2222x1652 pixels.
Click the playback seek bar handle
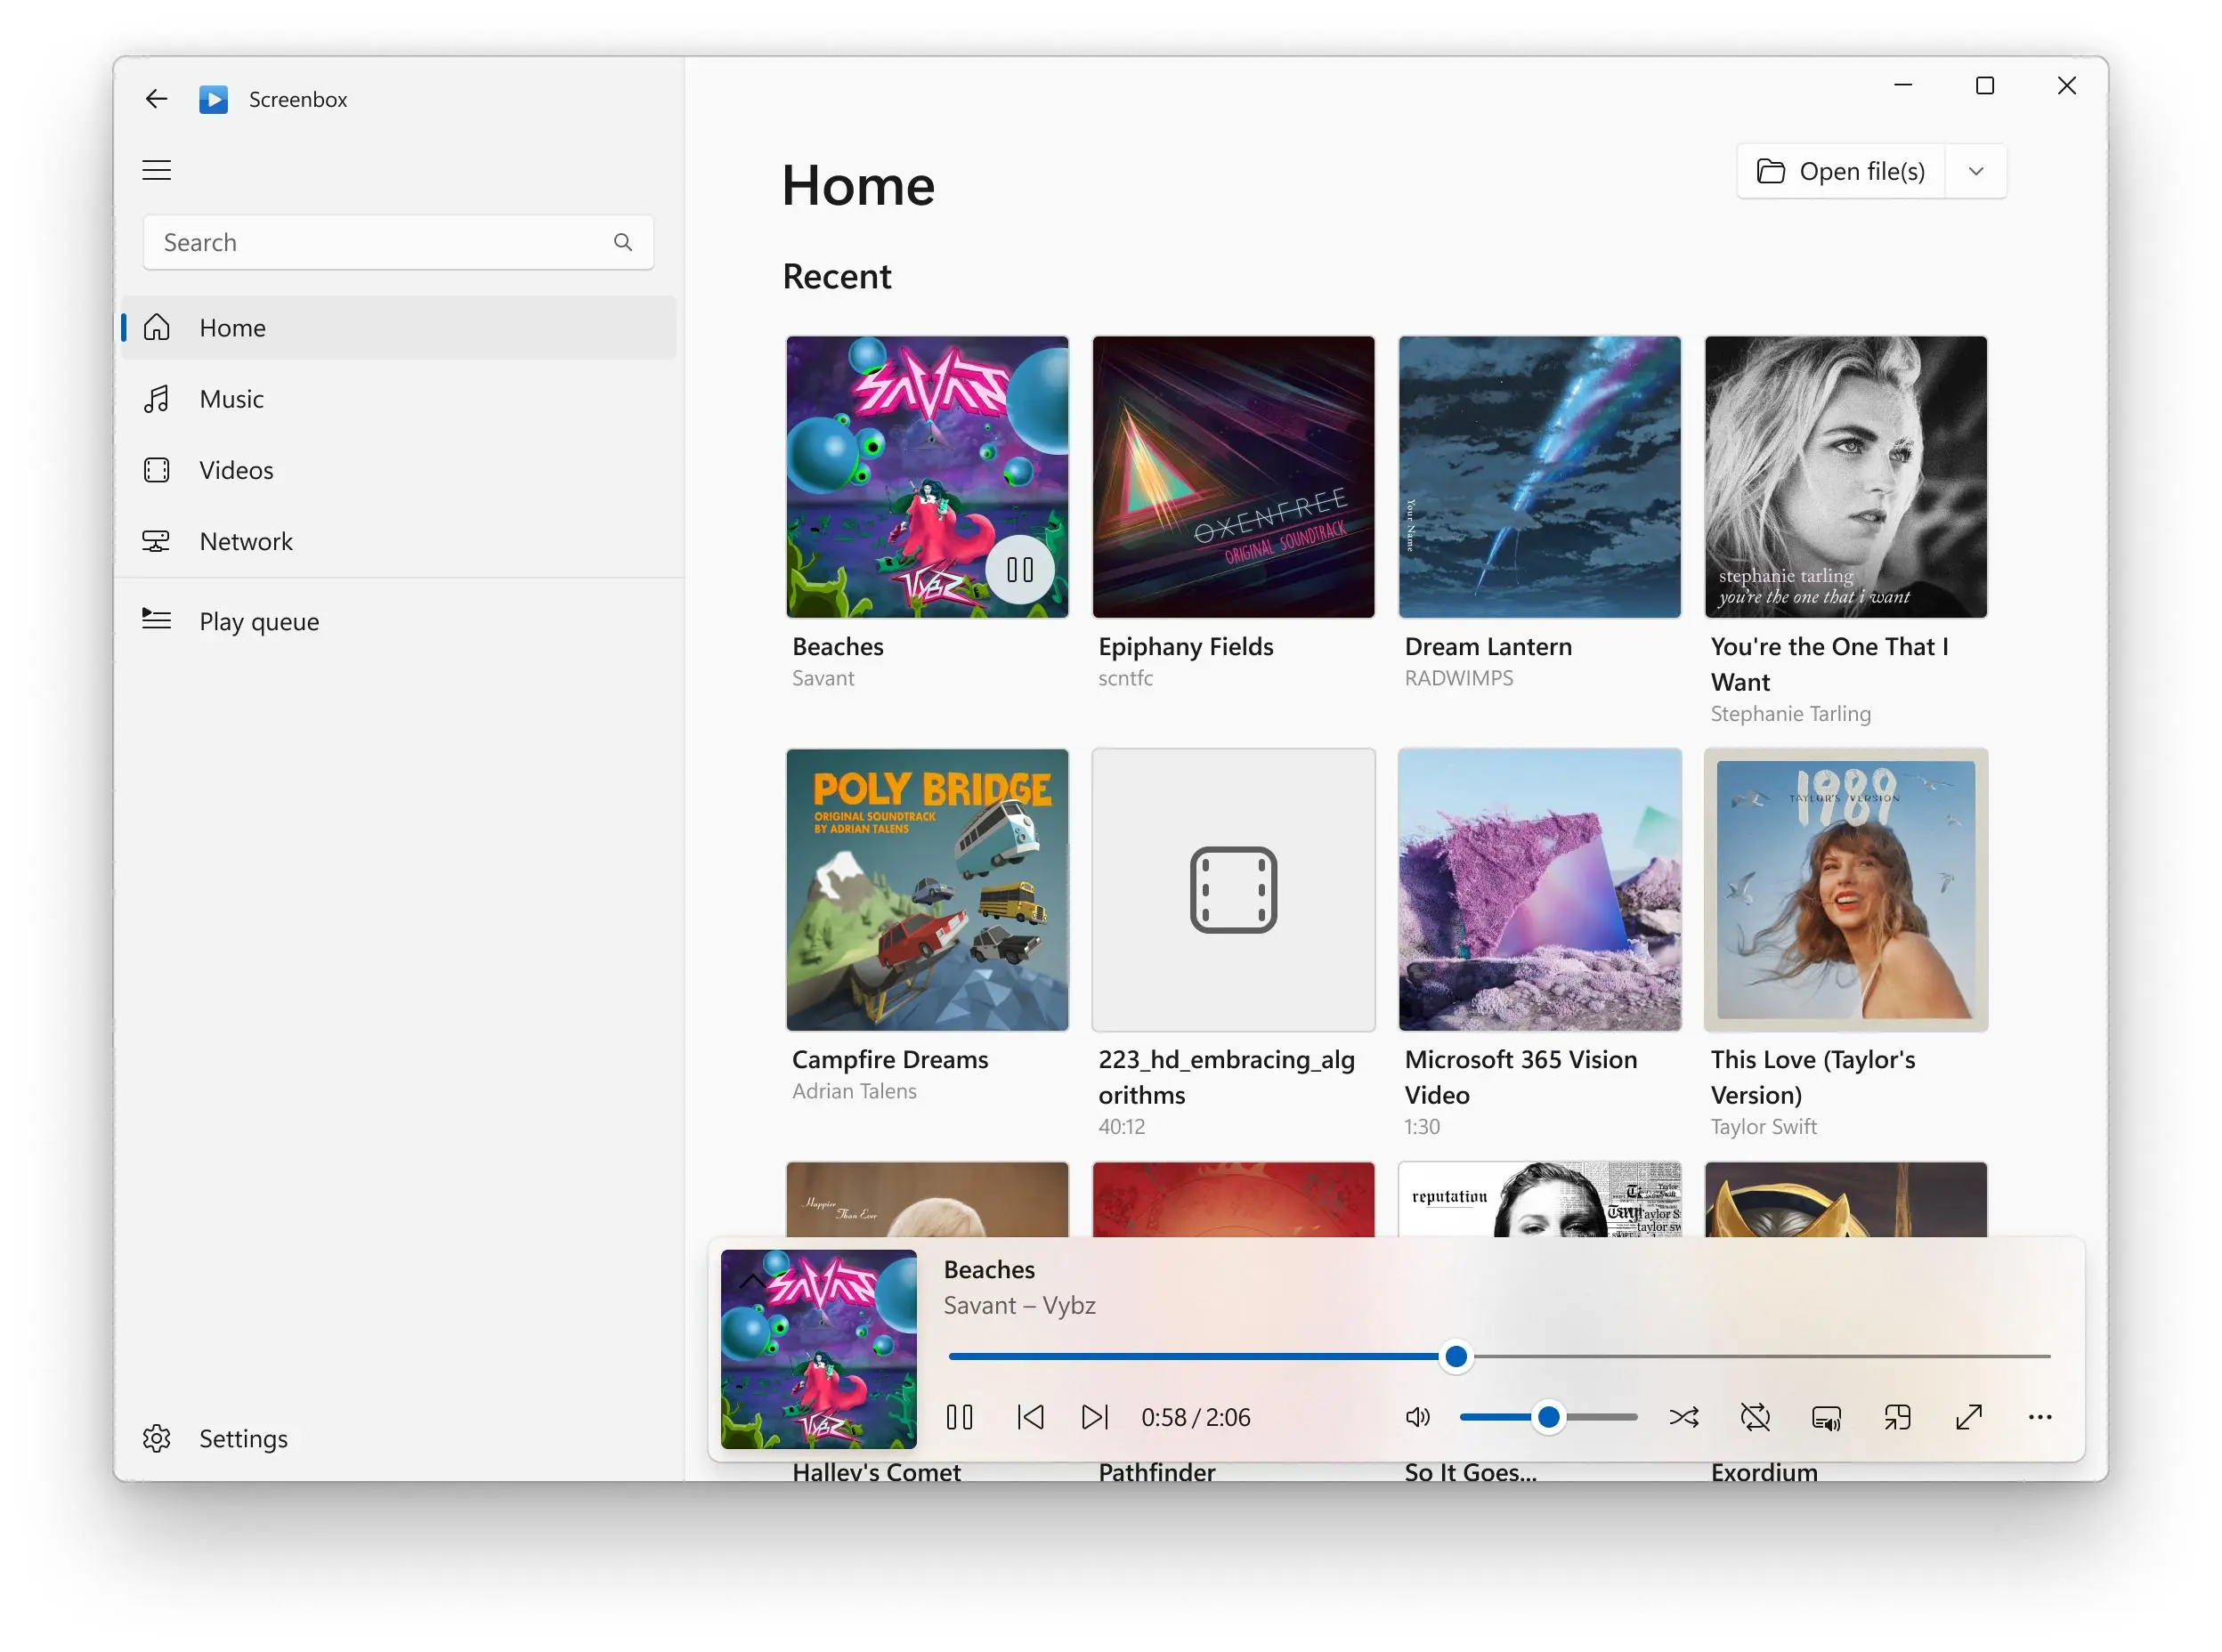pyautogui.click(x=1456, y=1357)
